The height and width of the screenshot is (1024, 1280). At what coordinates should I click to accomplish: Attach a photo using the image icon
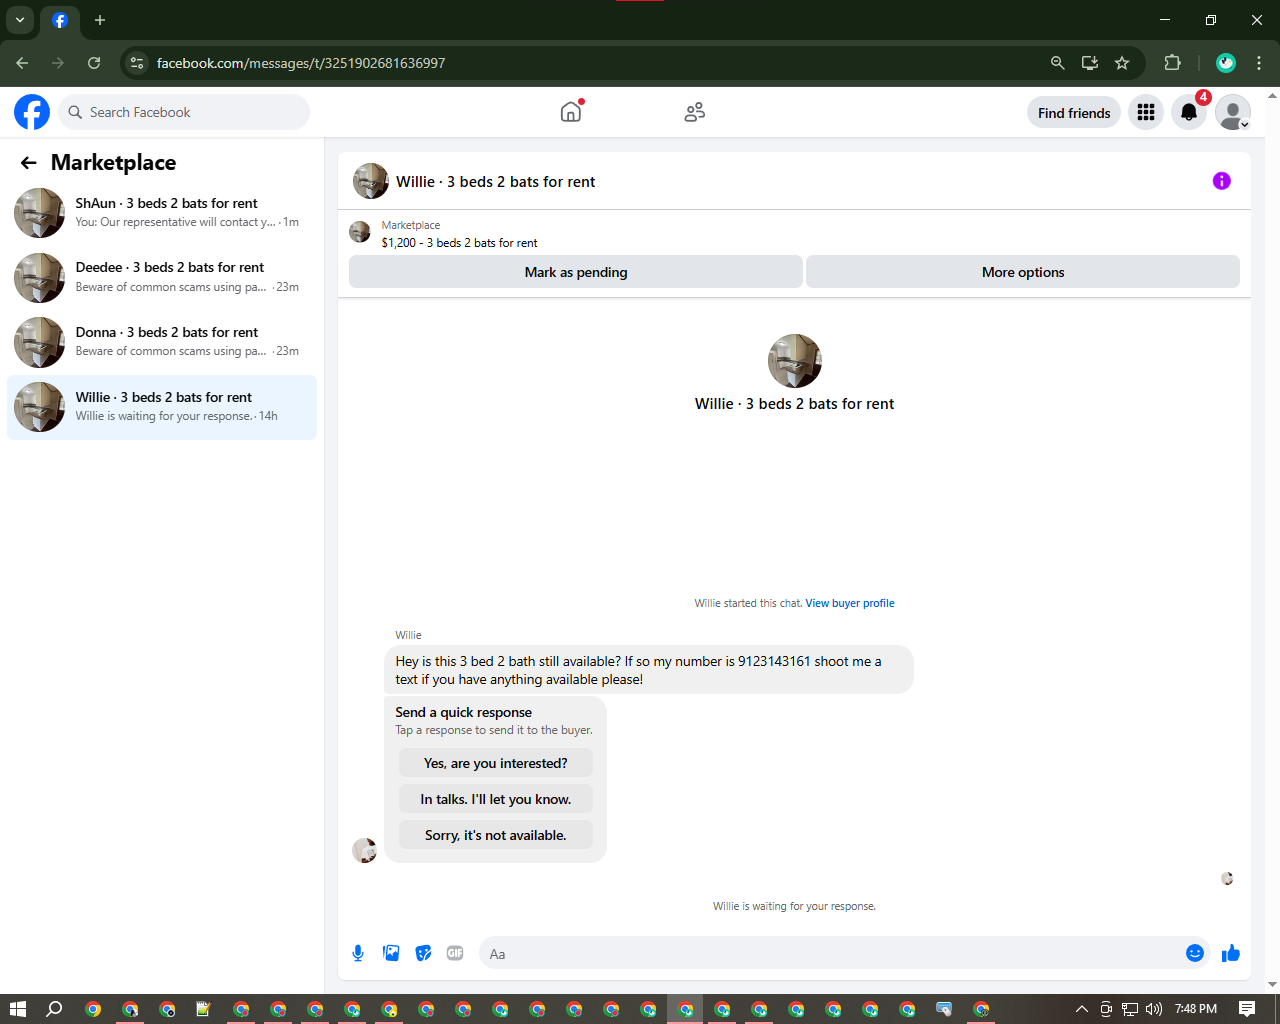pos(391,953)
